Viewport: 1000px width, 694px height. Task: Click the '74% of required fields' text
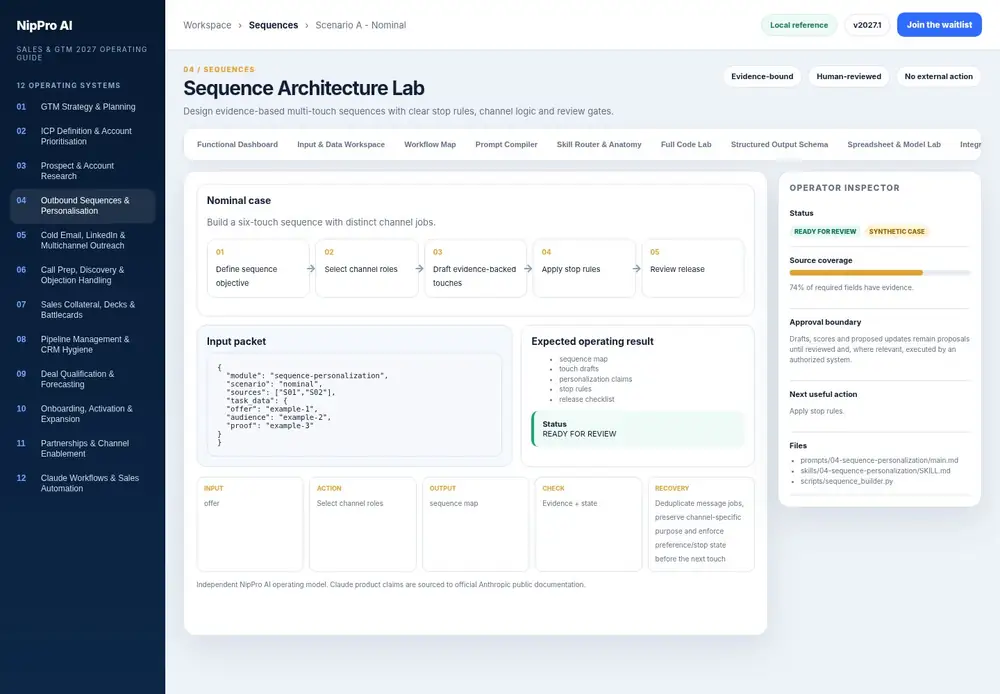click(851, 288)
